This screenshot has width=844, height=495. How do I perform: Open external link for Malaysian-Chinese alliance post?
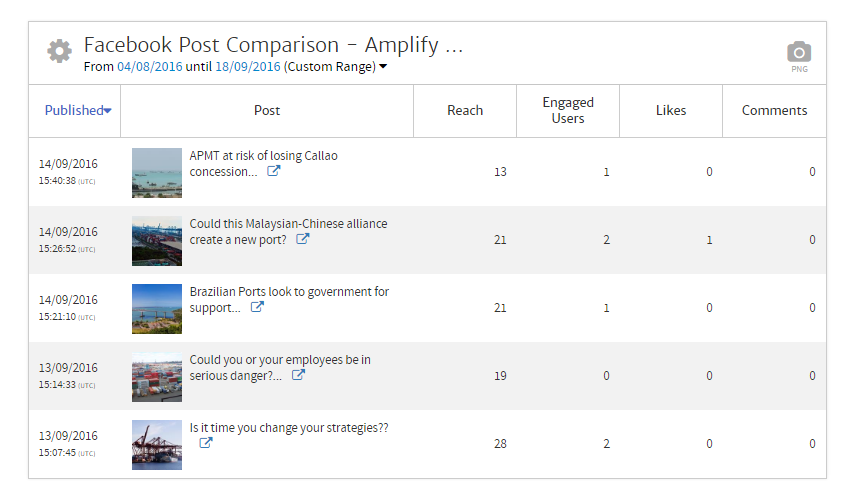[303, 240]
